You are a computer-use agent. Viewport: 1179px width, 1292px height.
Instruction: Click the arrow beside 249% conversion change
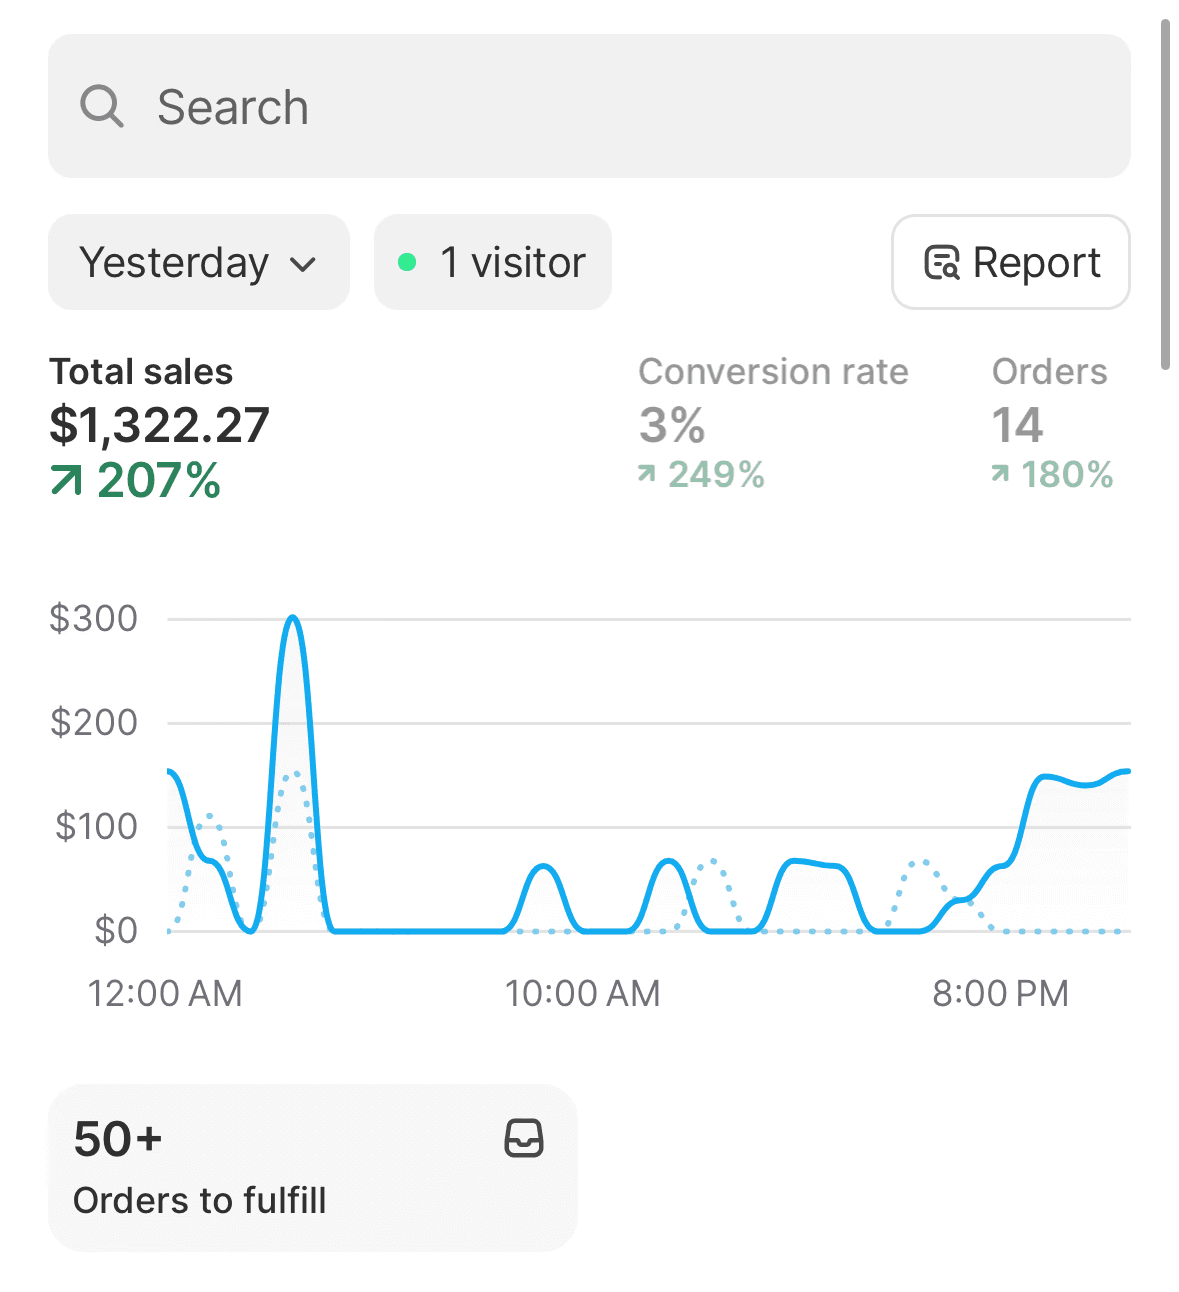coord(647,474)
